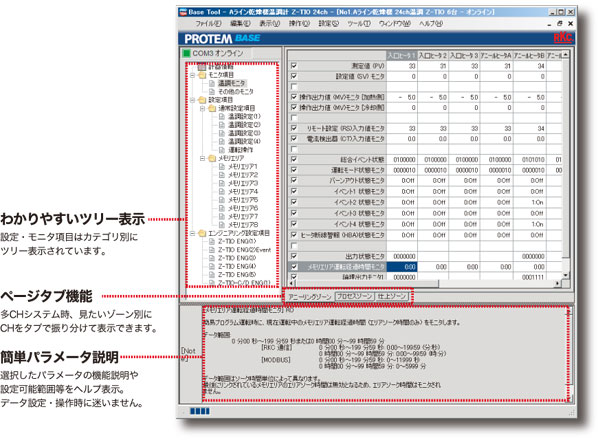Image resolution: width=600 pixels, height=442 pixels.
Task: Click the document icon beside 温調設定(3)
Action: point(222,133)
